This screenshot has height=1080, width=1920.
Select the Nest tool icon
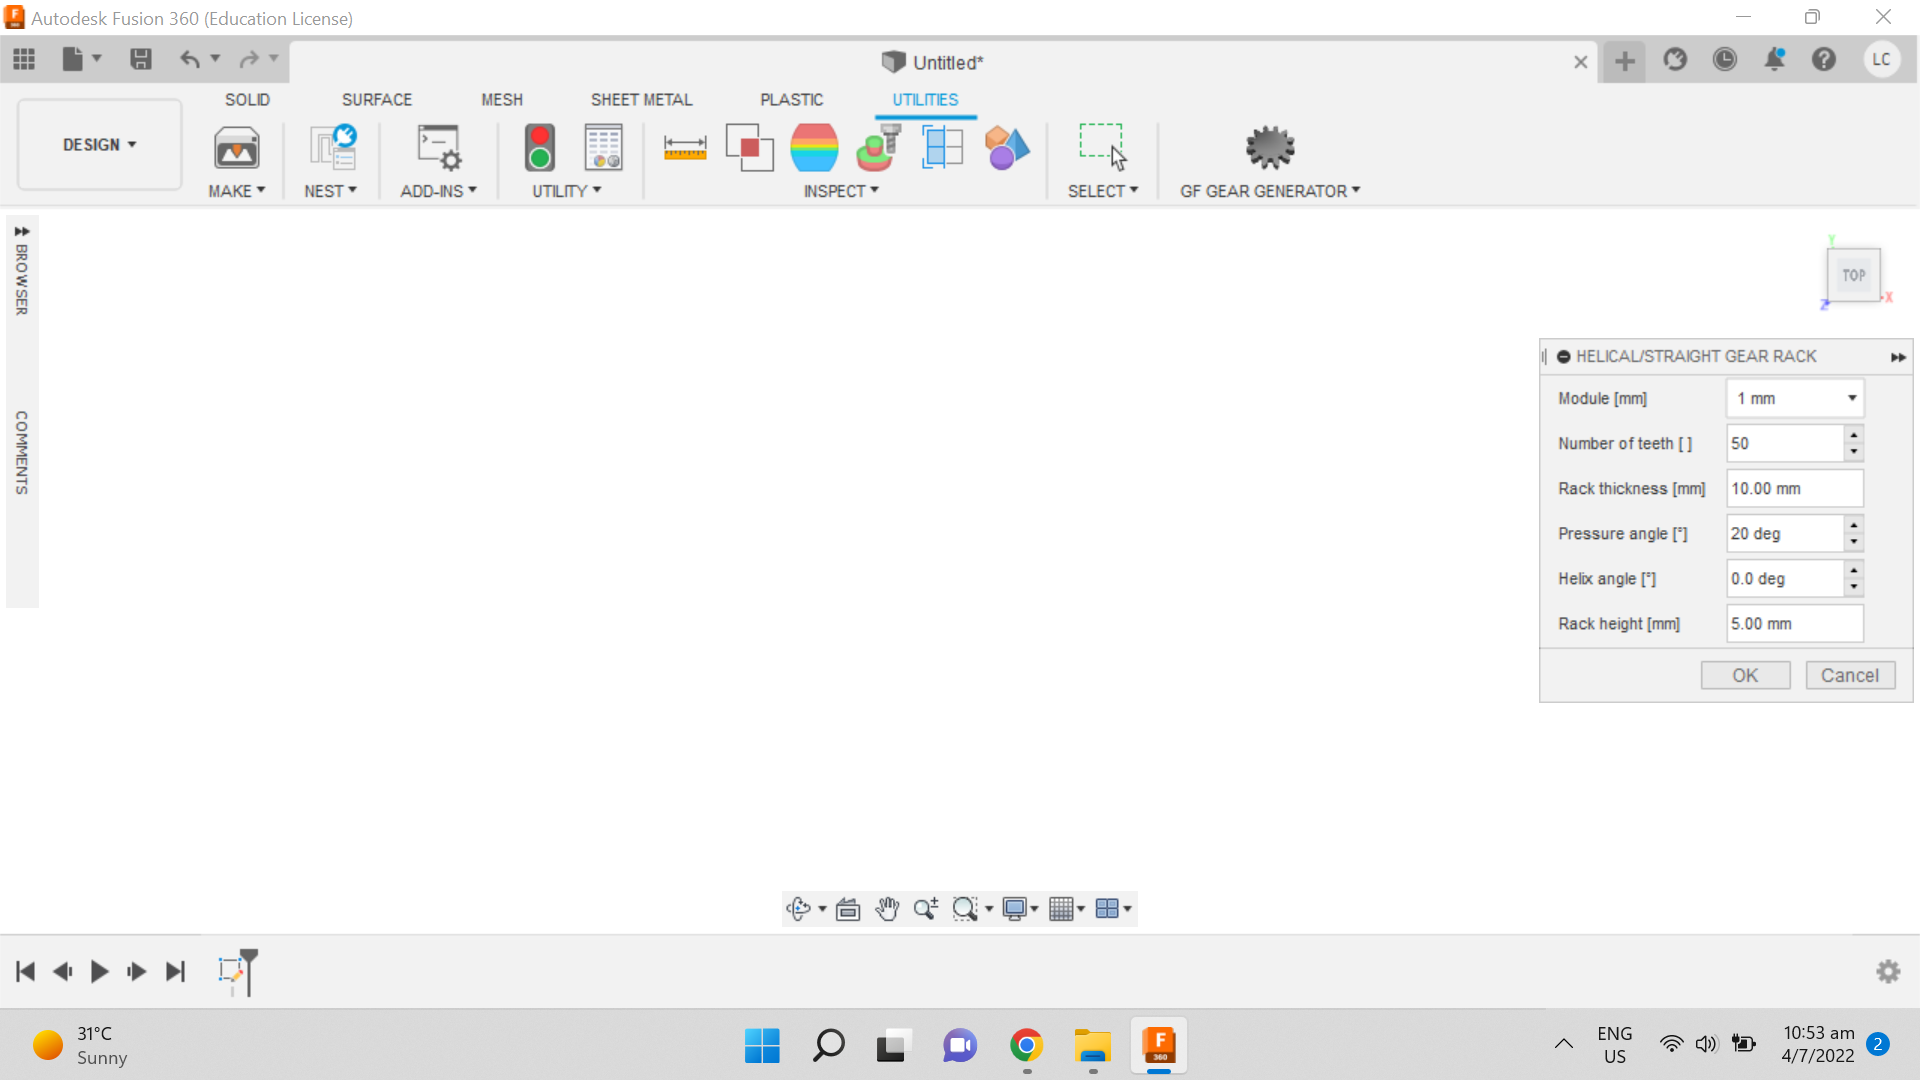330,146
